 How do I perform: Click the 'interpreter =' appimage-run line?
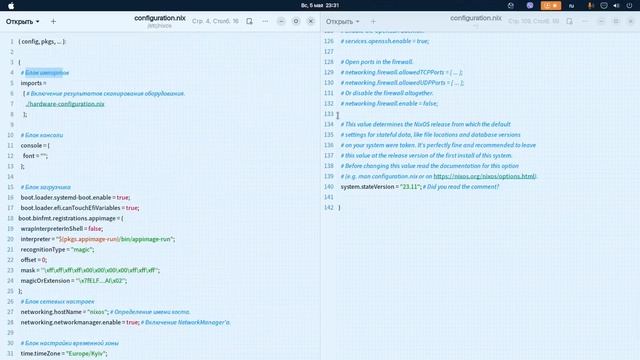pyautogui.click(x=98, y=239)
